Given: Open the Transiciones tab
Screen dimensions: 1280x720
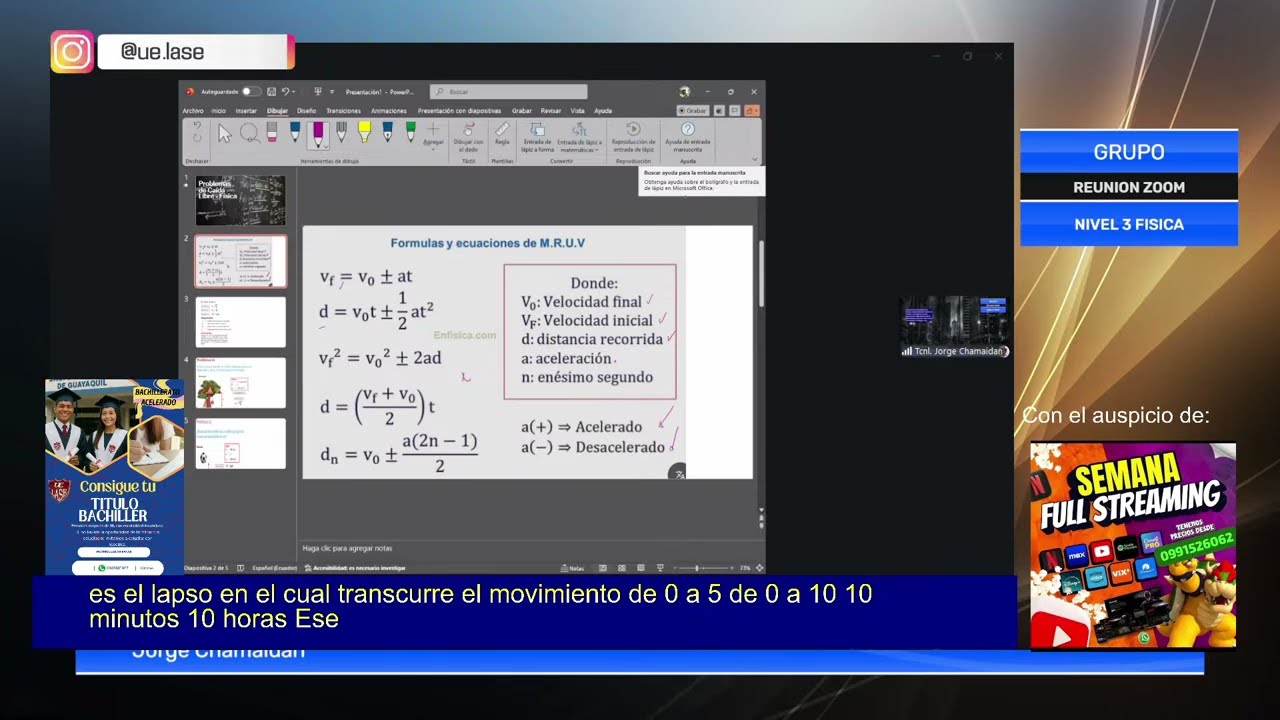Looking at the screenshot, I should pos(343,111).
